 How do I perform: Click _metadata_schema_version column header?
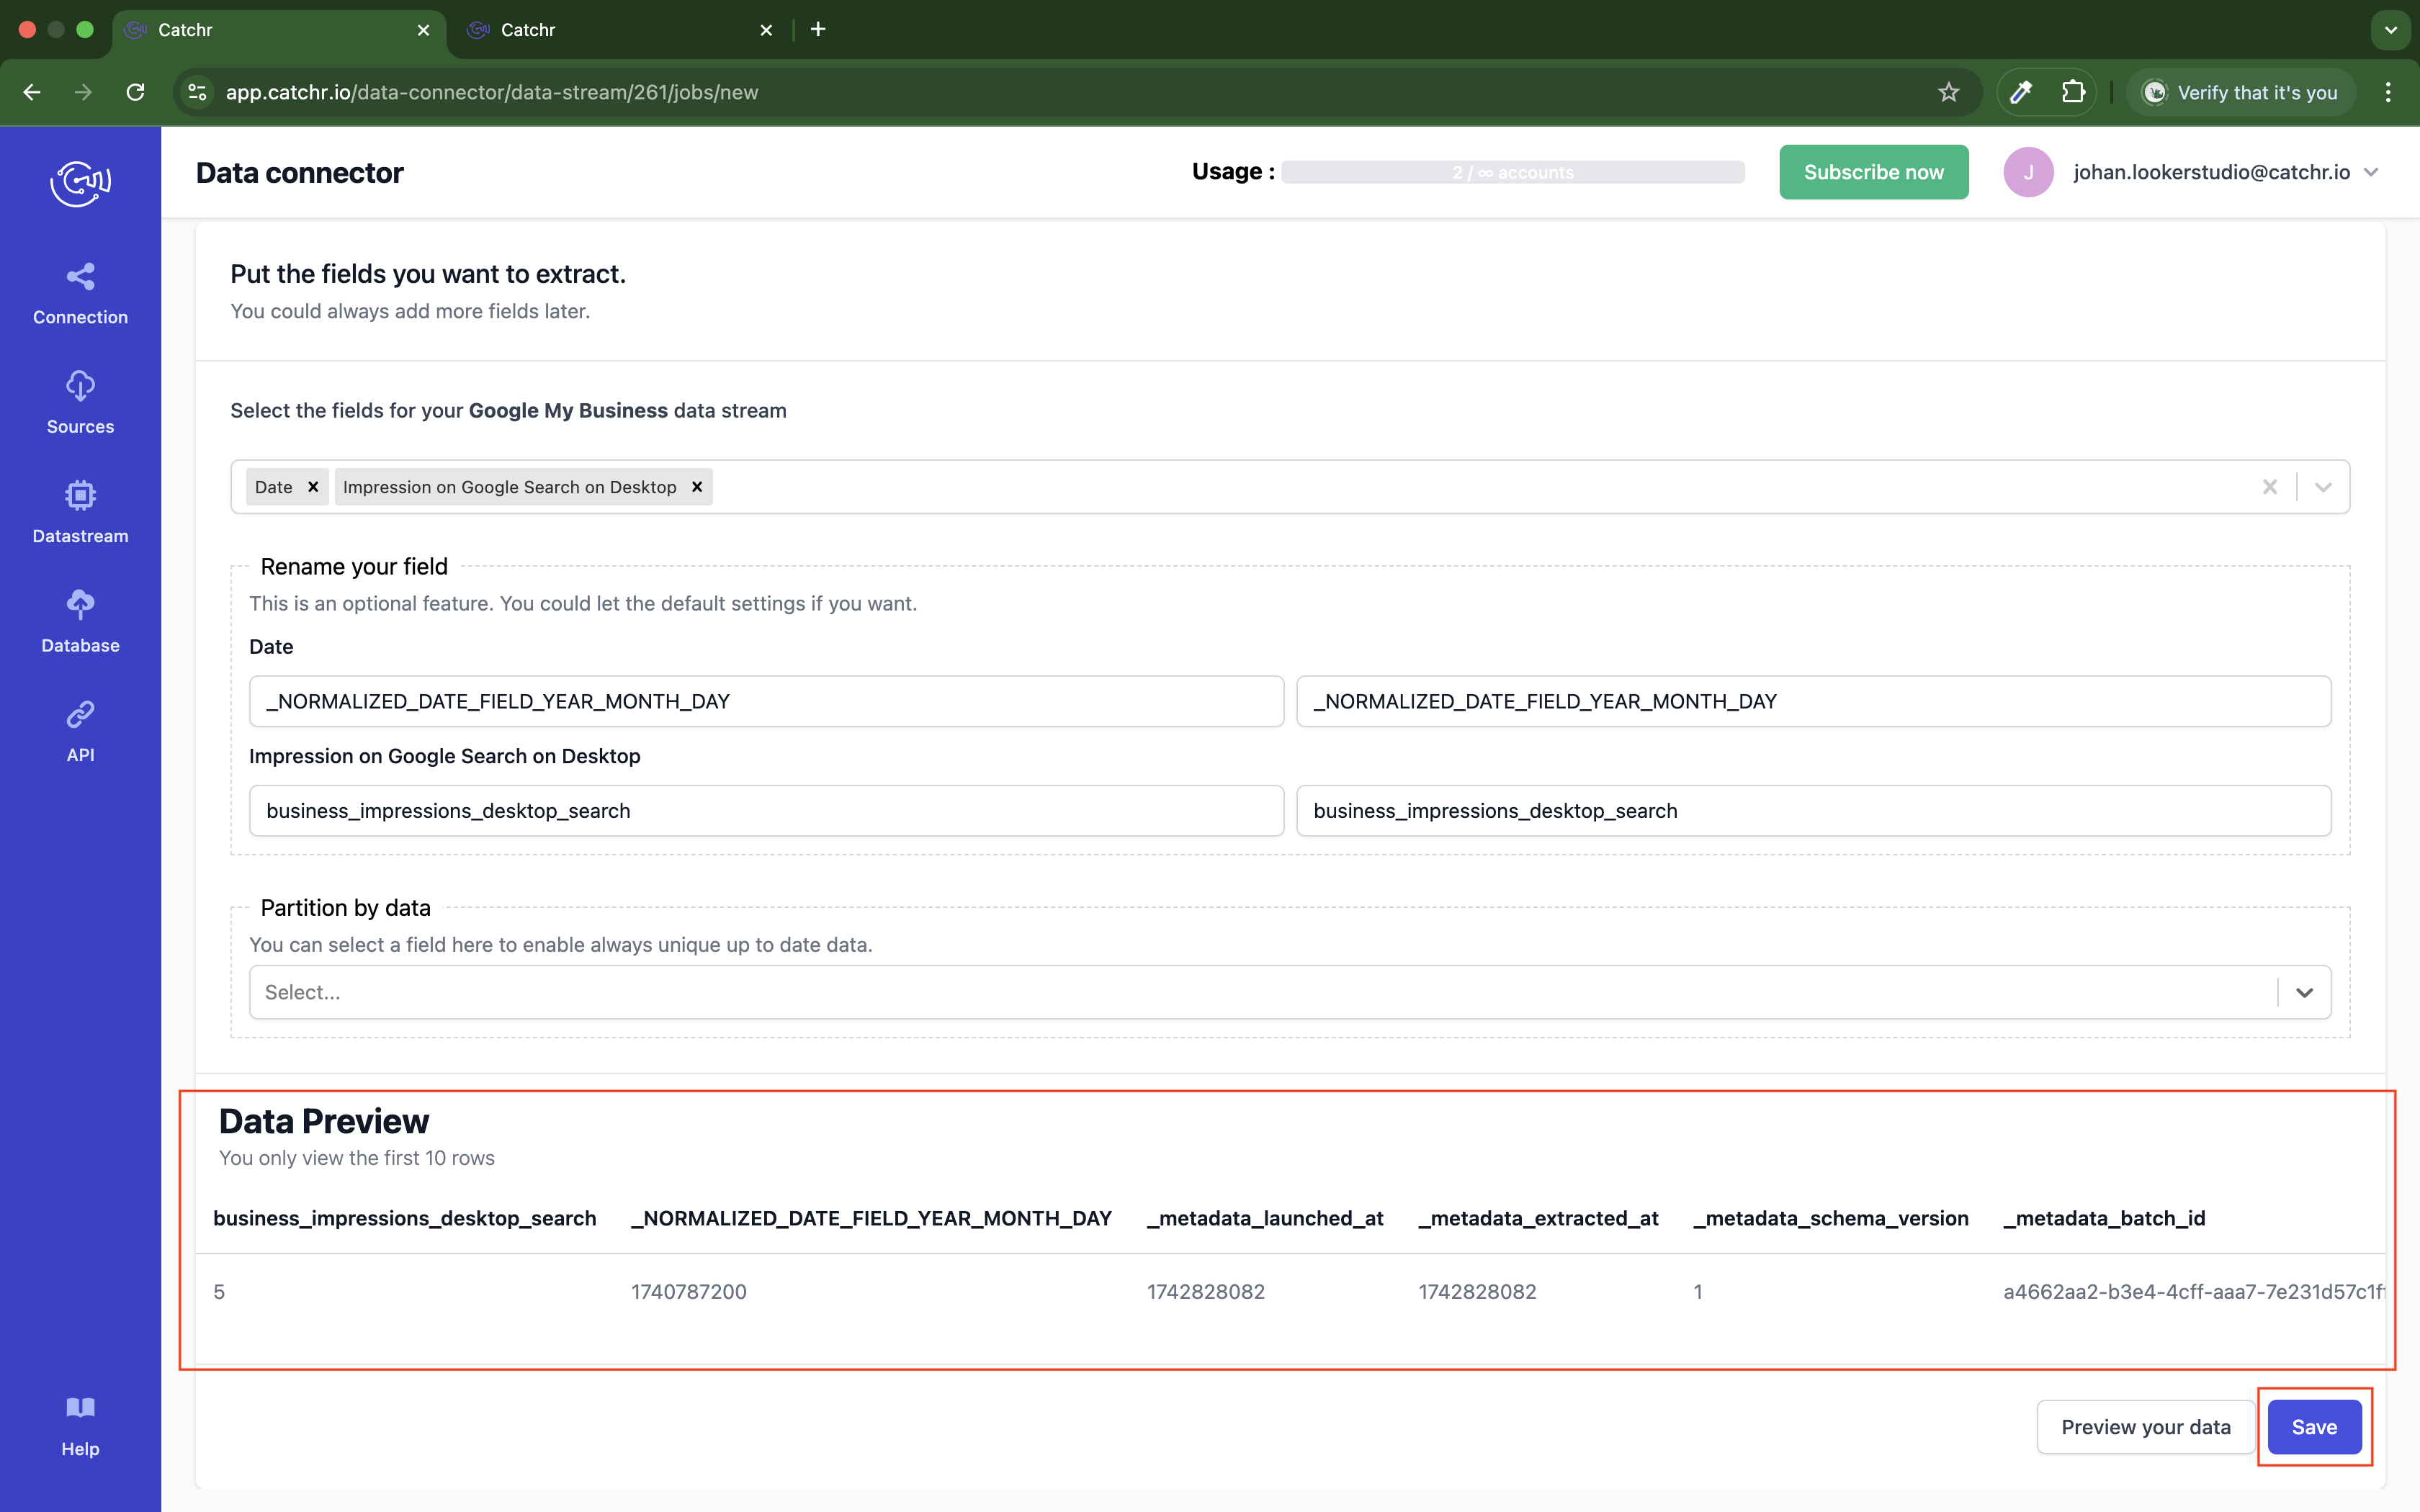click(x=1831, y=1218)
